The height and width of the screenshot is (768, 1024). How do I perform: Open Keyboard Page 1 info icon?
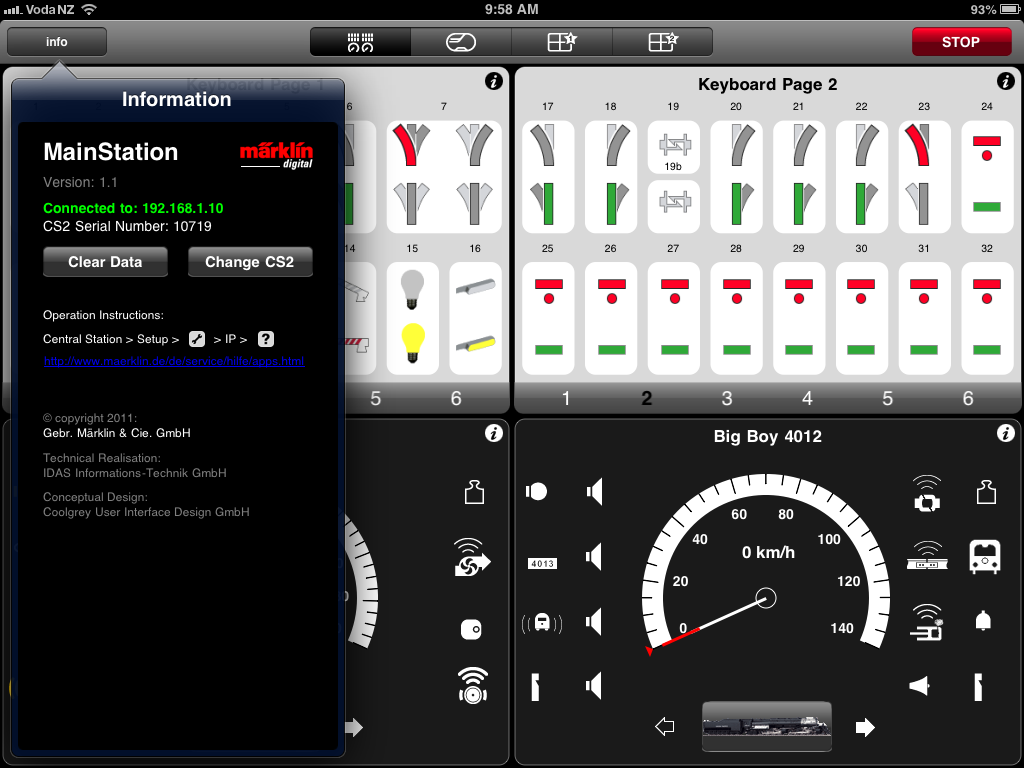pos(494,82)
